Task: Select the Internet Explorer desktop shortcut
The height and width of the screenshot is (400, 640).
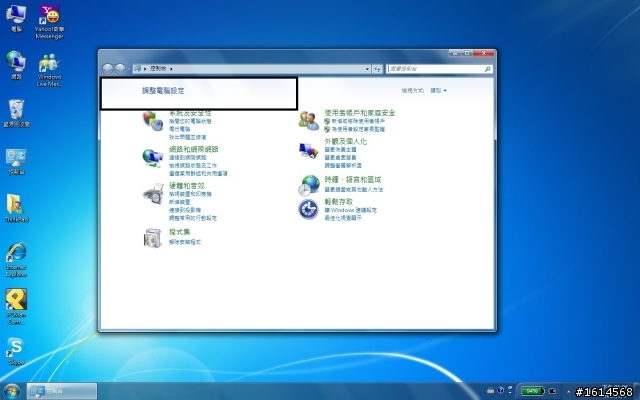Action: (16, 260)
